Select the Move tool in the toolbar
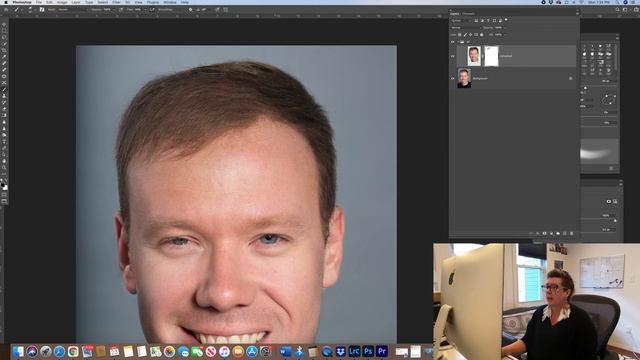 pos(4,24)
